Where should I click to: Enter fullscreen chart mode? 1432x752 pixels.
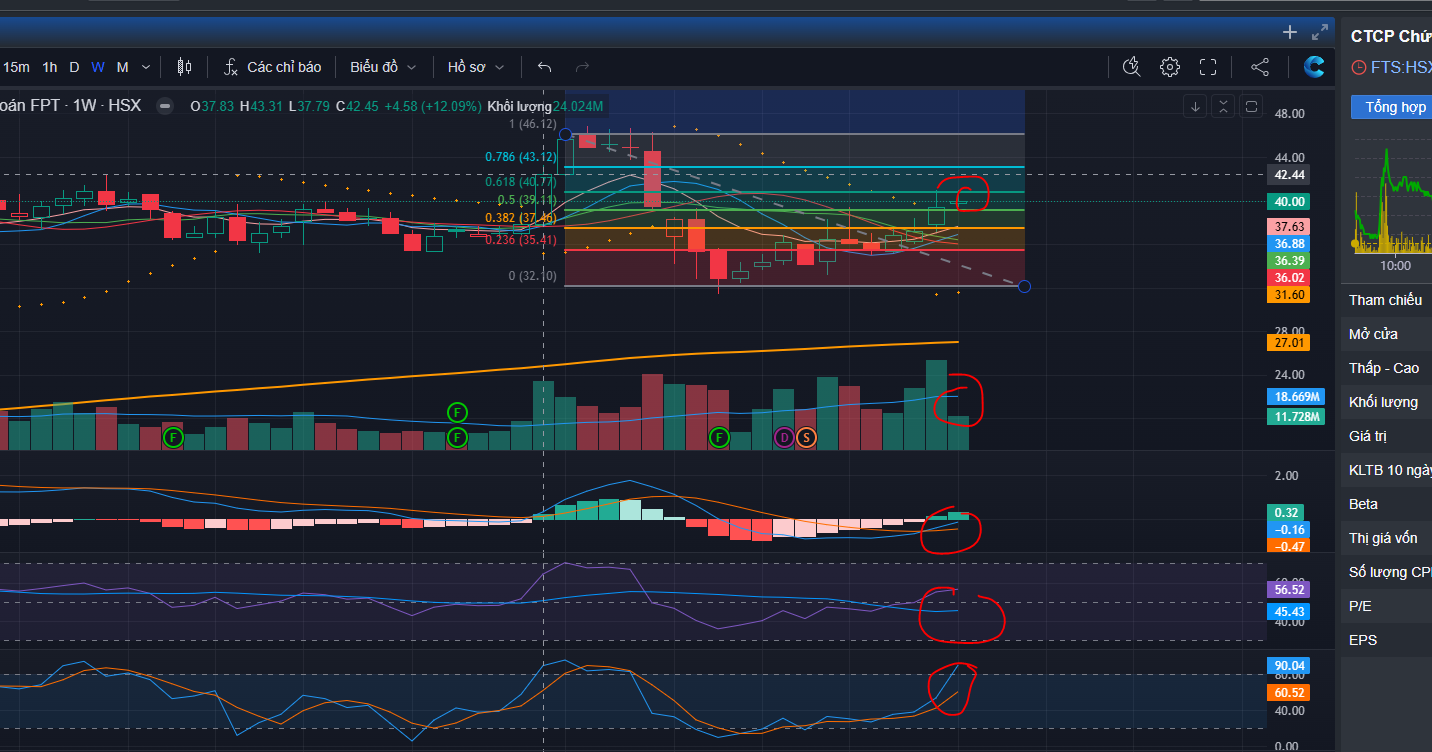click(1208, 67)
